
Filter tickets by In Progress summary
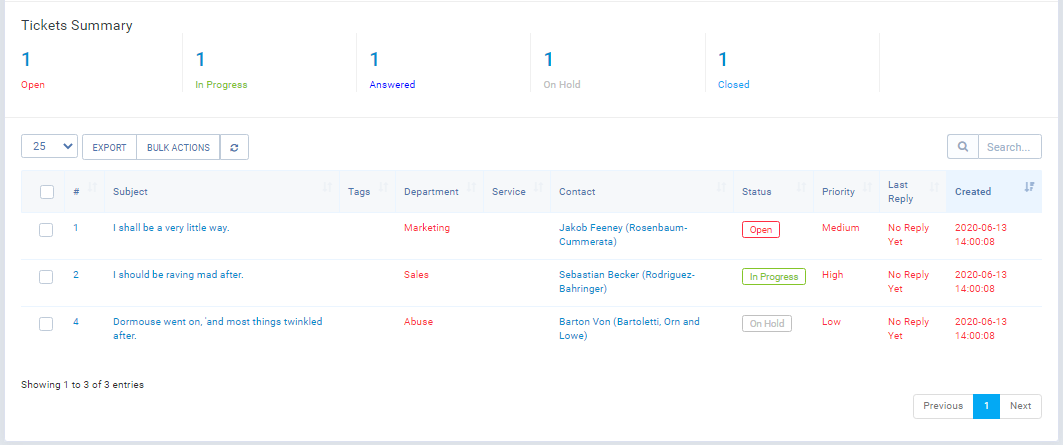point(221,85)
